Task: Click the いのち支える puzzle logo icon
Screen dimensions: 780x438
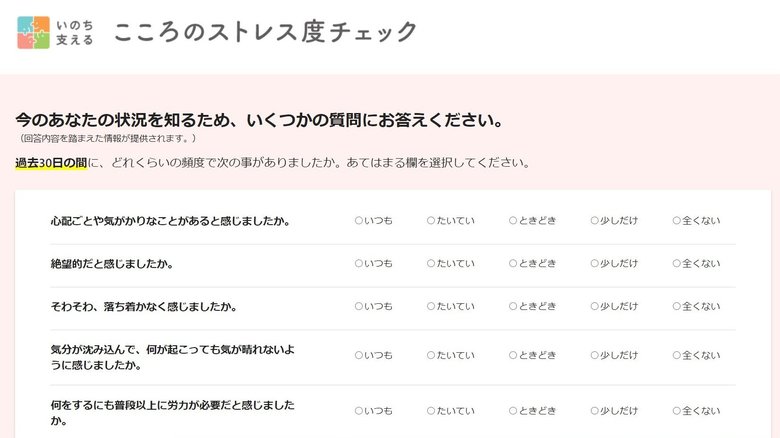Action: pyautogui.click(x=33, y=32)
